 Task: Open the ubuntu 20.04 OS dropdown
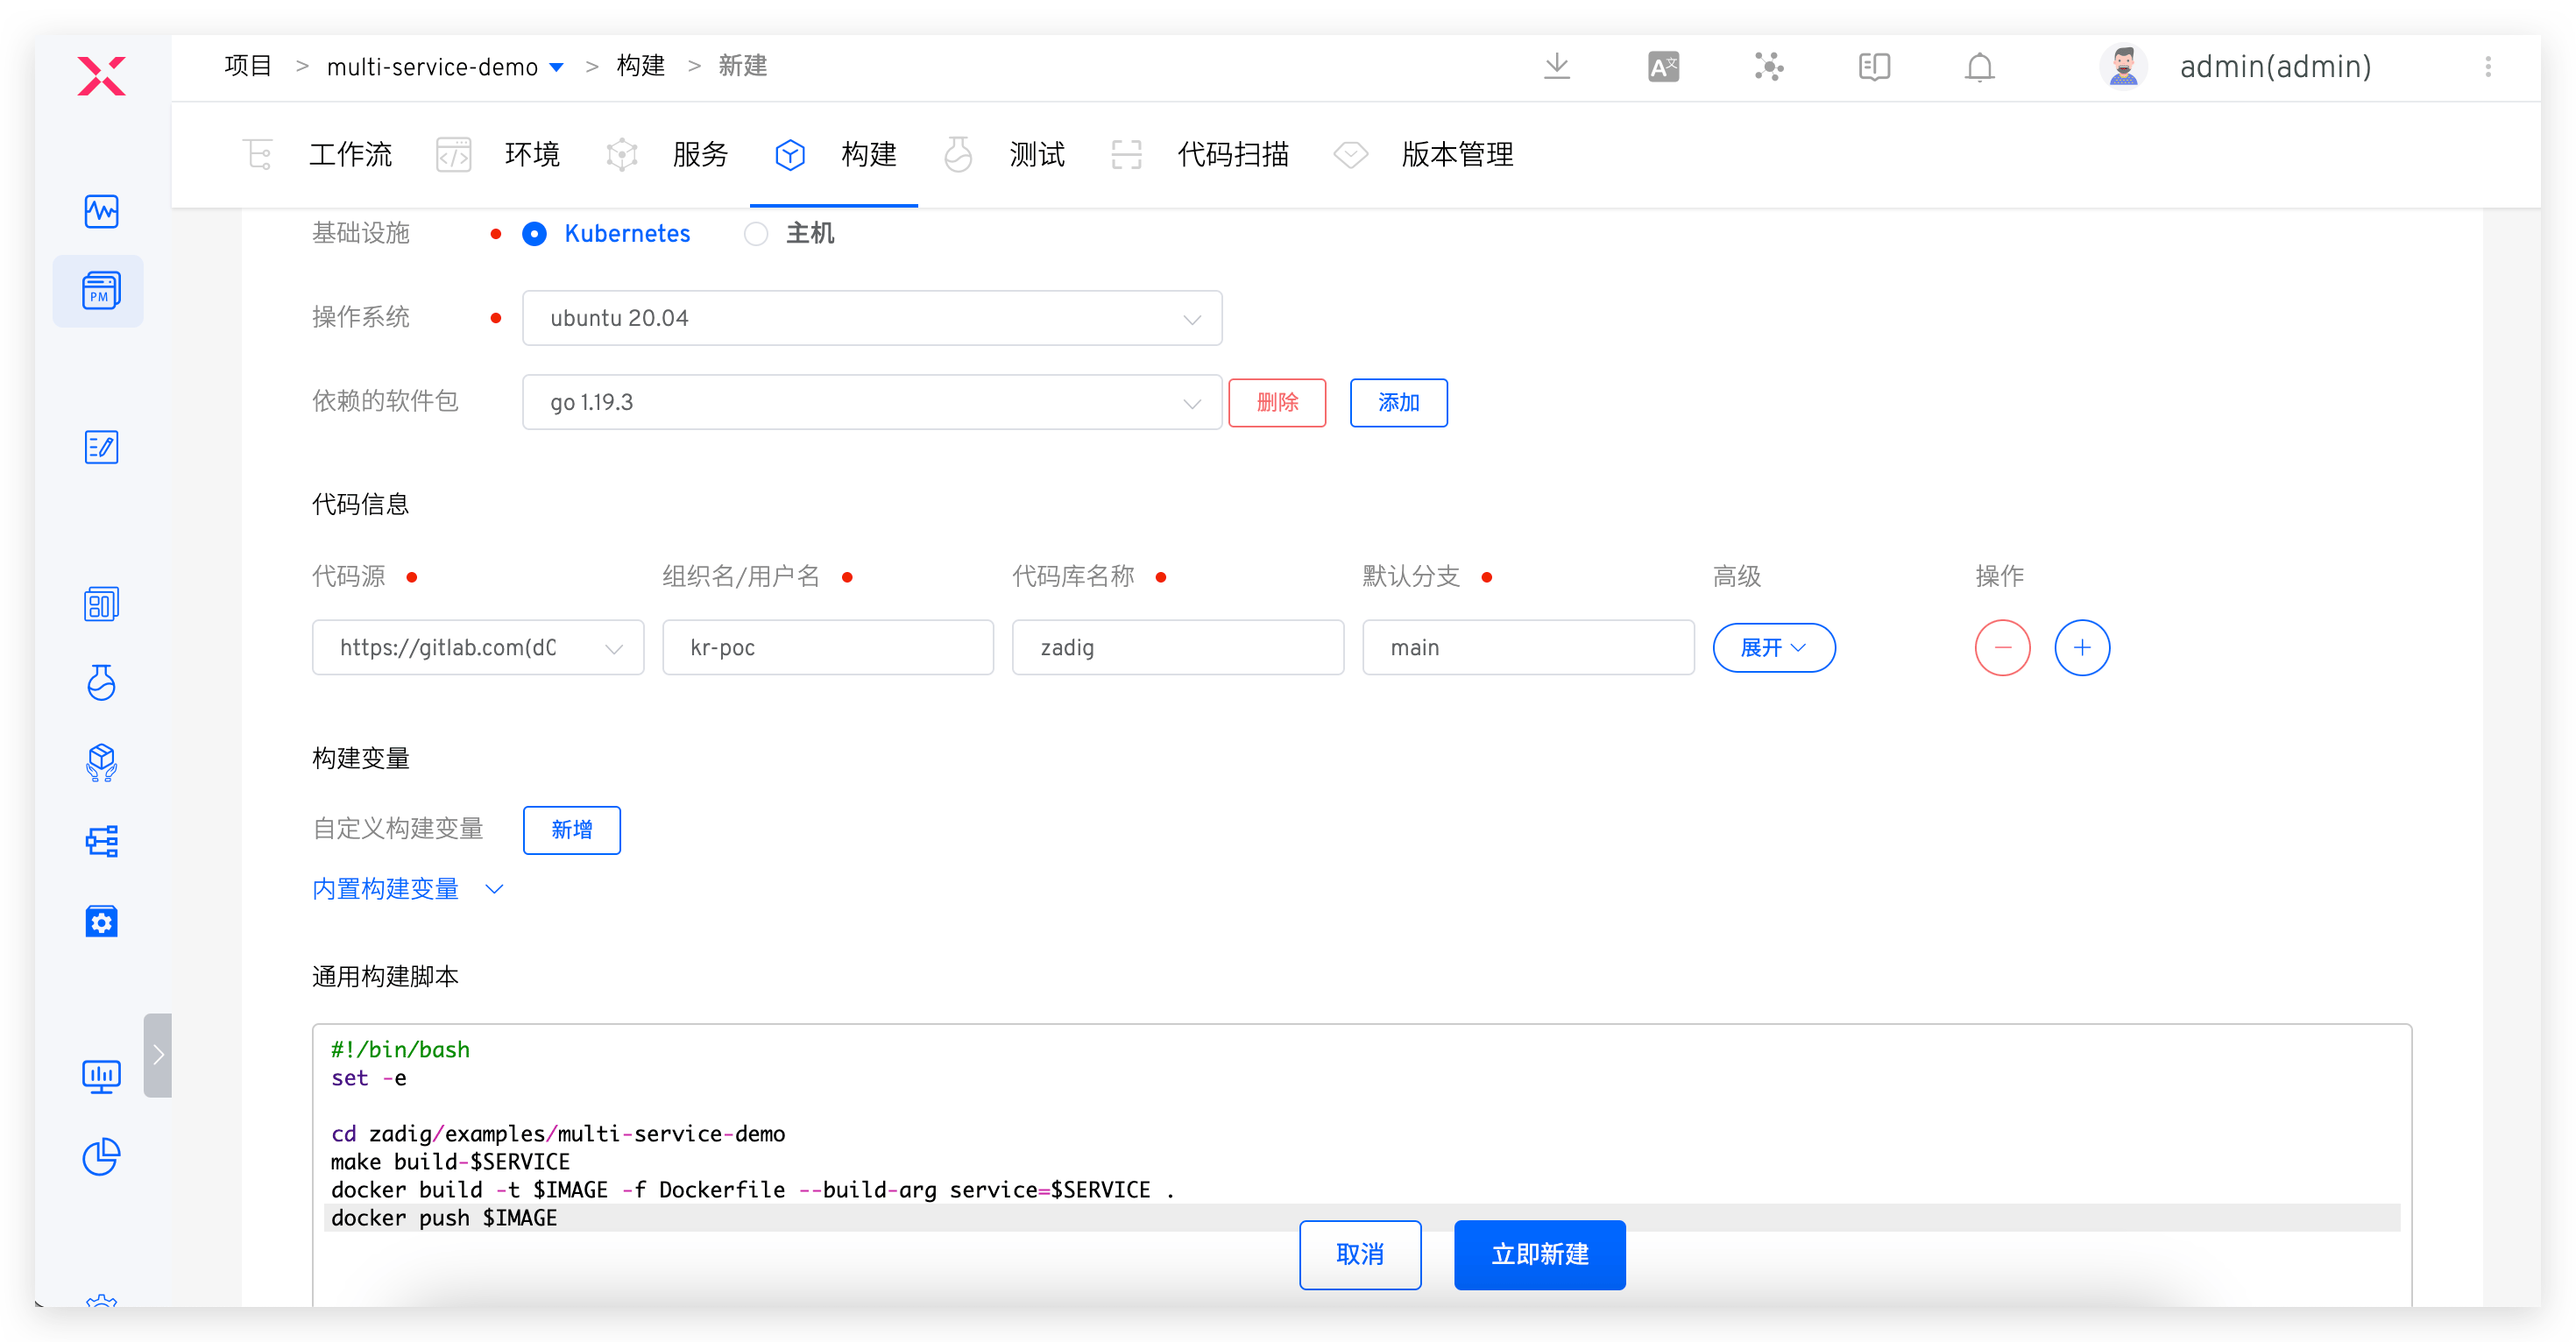[x=871, y=318]
